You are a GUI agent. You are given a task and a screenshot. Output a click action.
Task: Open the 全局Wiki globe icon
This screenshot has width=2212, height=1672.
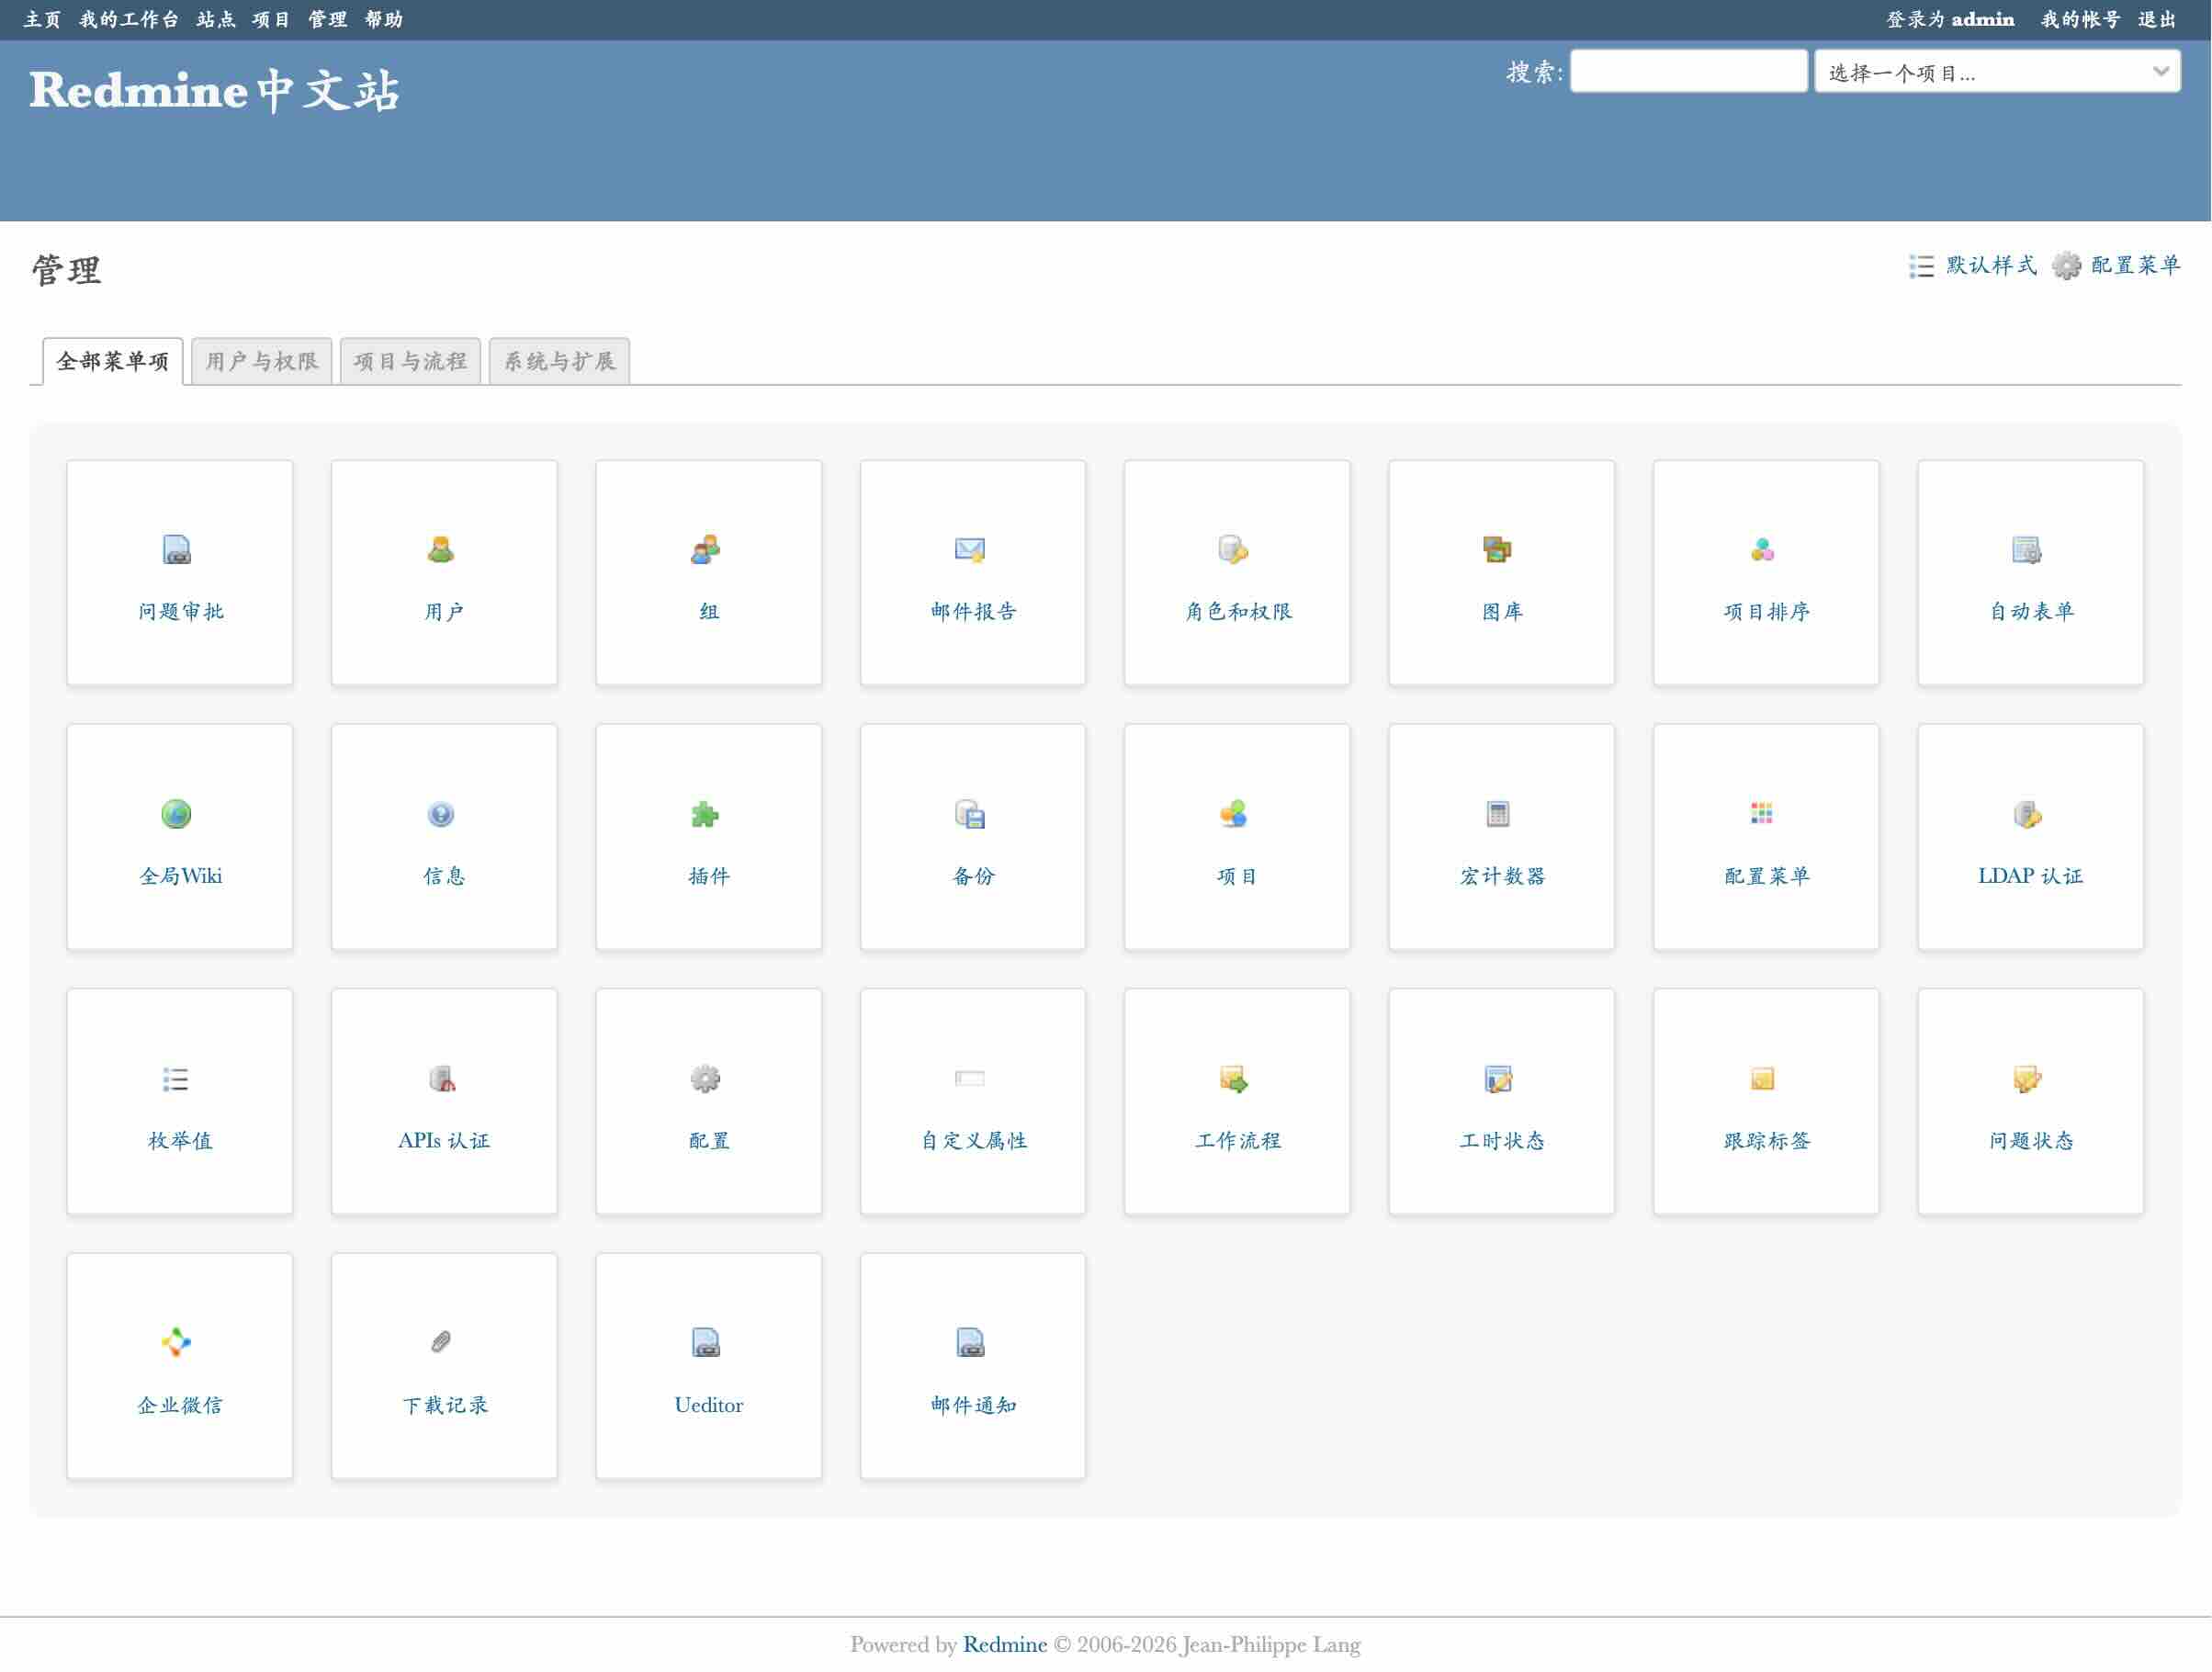177,815
